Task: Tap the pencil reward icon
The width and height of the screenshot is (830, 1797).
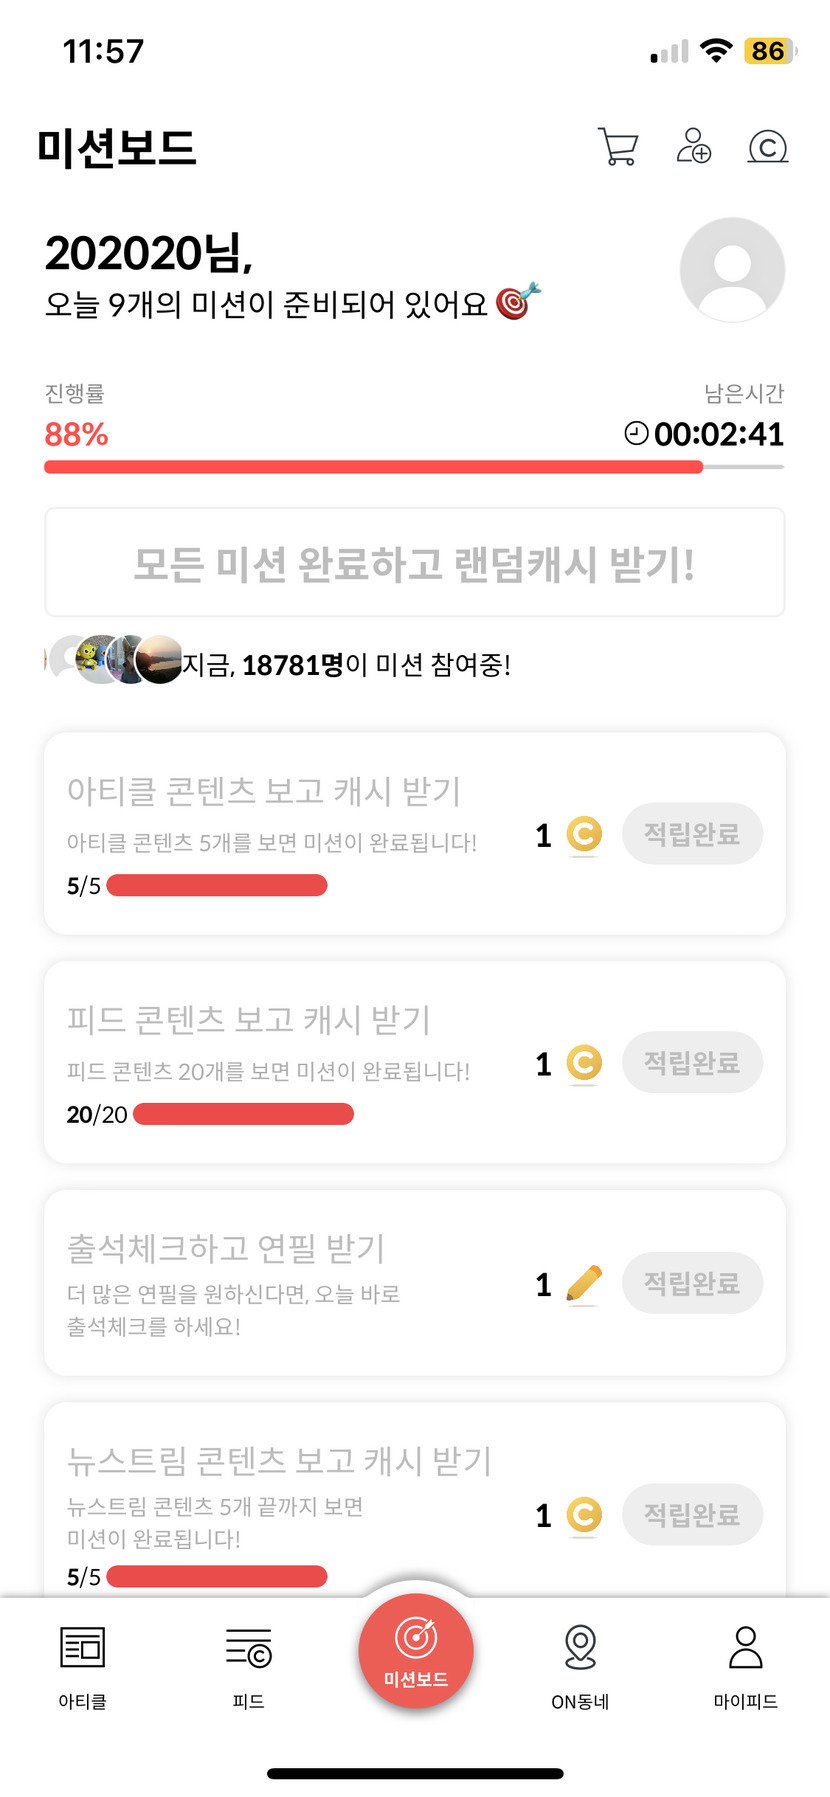Action: tap(584, 1283)
